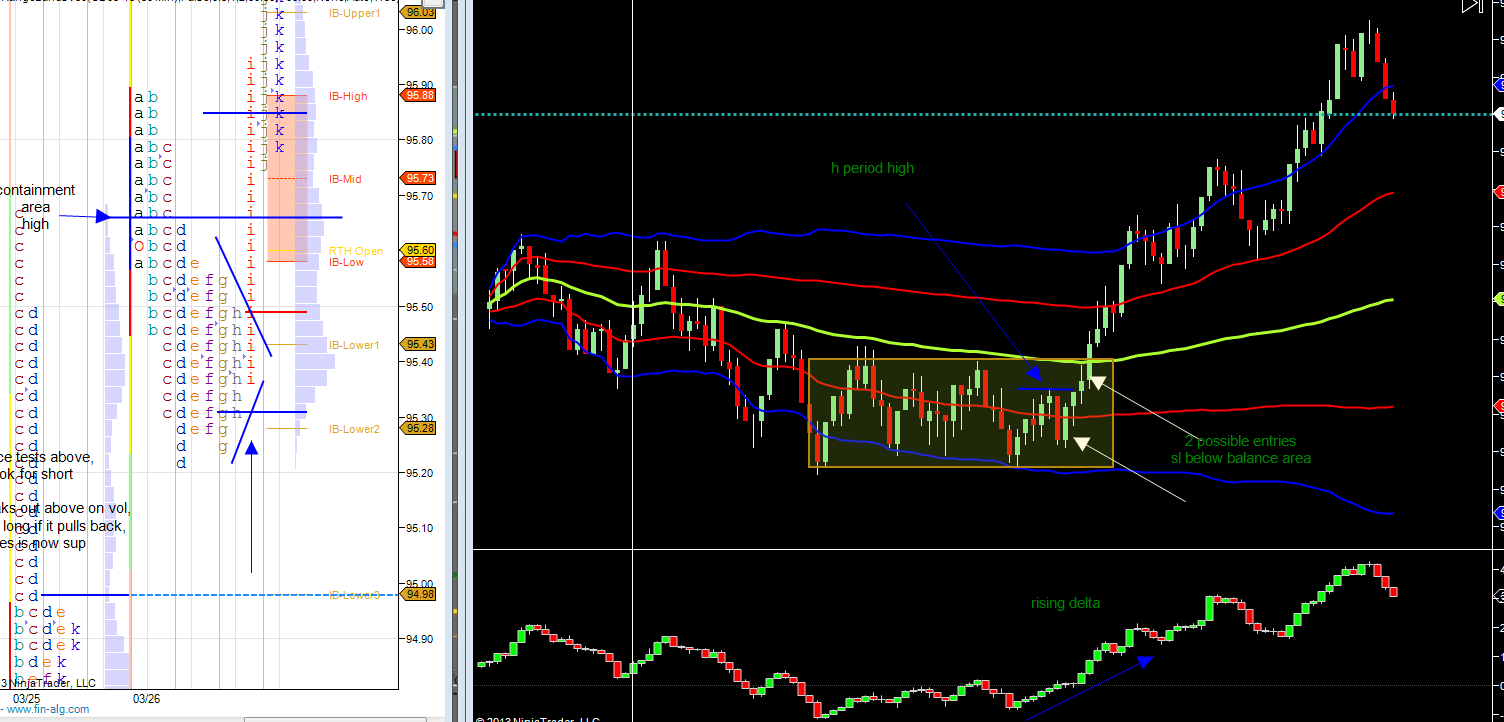
Task: Click the 95.20 price axis value
Action: point(420,473)
